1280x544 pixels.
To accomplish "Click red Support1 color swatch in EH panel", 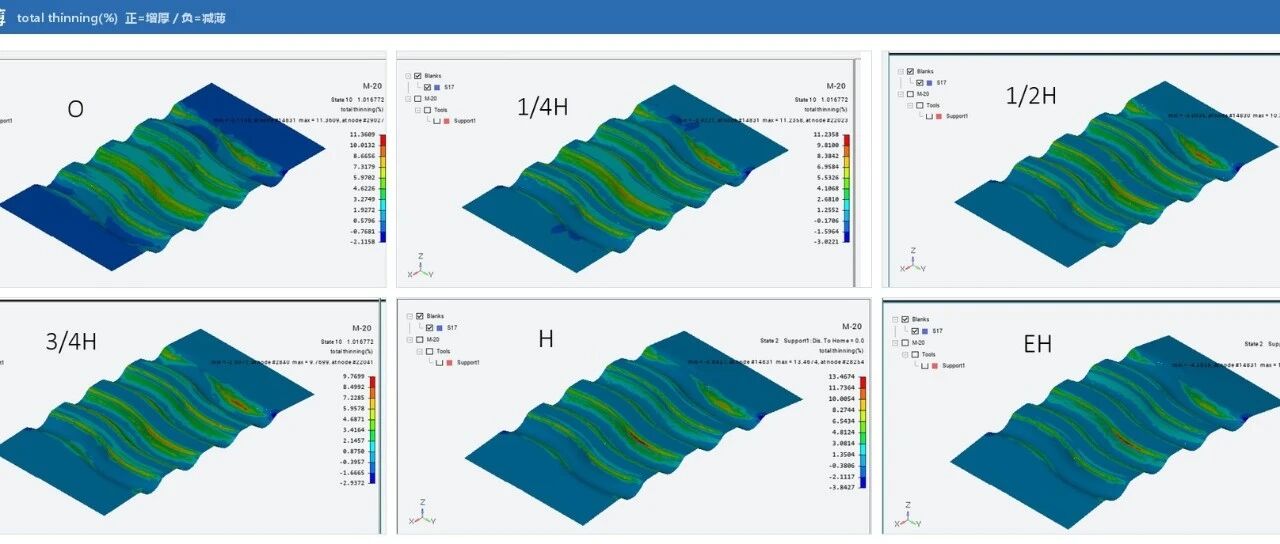I will click(x=935, y=366).
